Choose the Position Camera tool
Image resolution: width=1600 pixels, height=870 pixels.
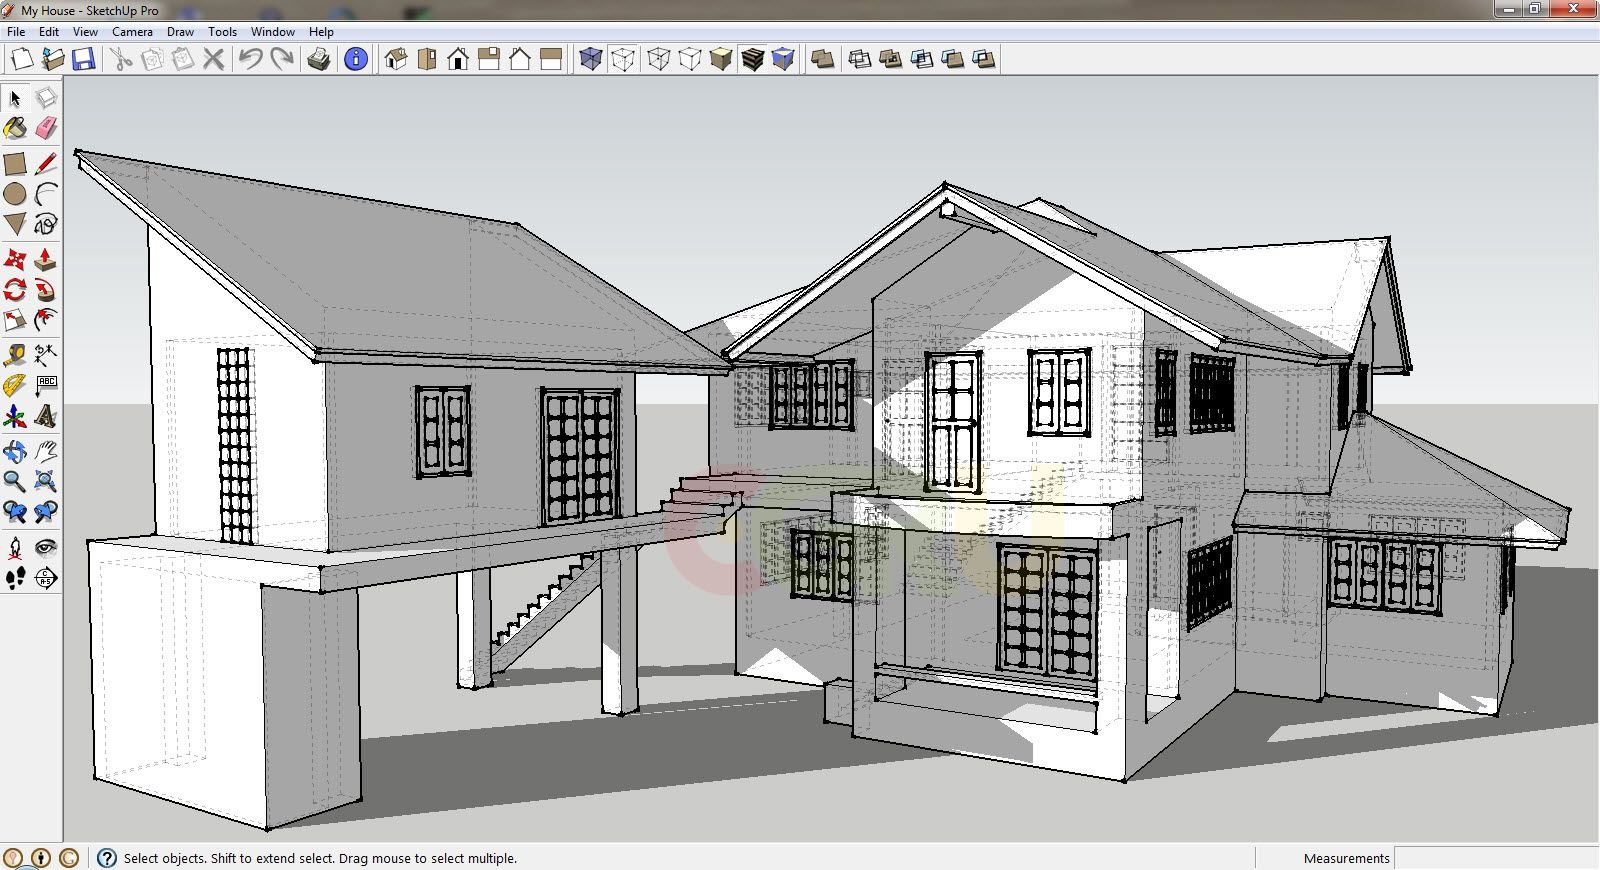click(x=15, y=547)
